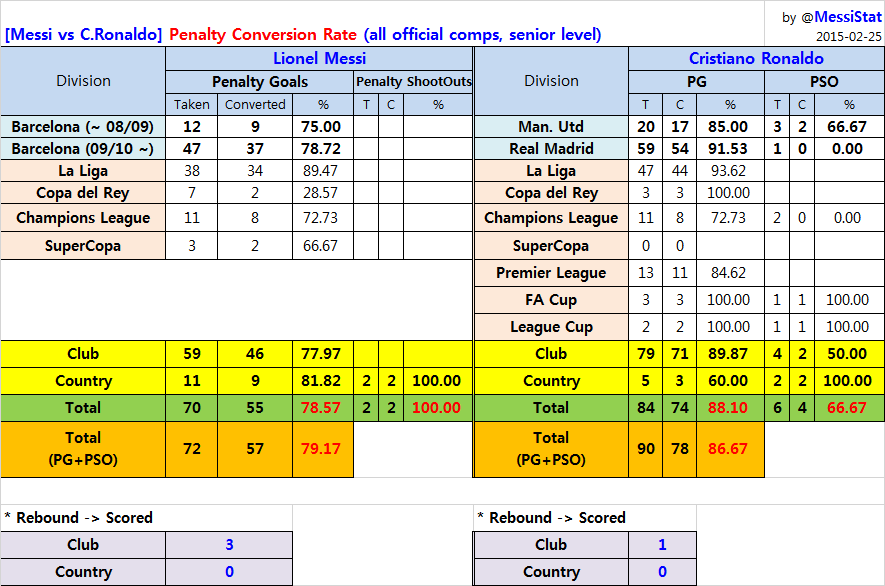885x586 pixels.
Task: Select the 'Barcelona (09/10 ~)' row label
Action: pos(83,148)
